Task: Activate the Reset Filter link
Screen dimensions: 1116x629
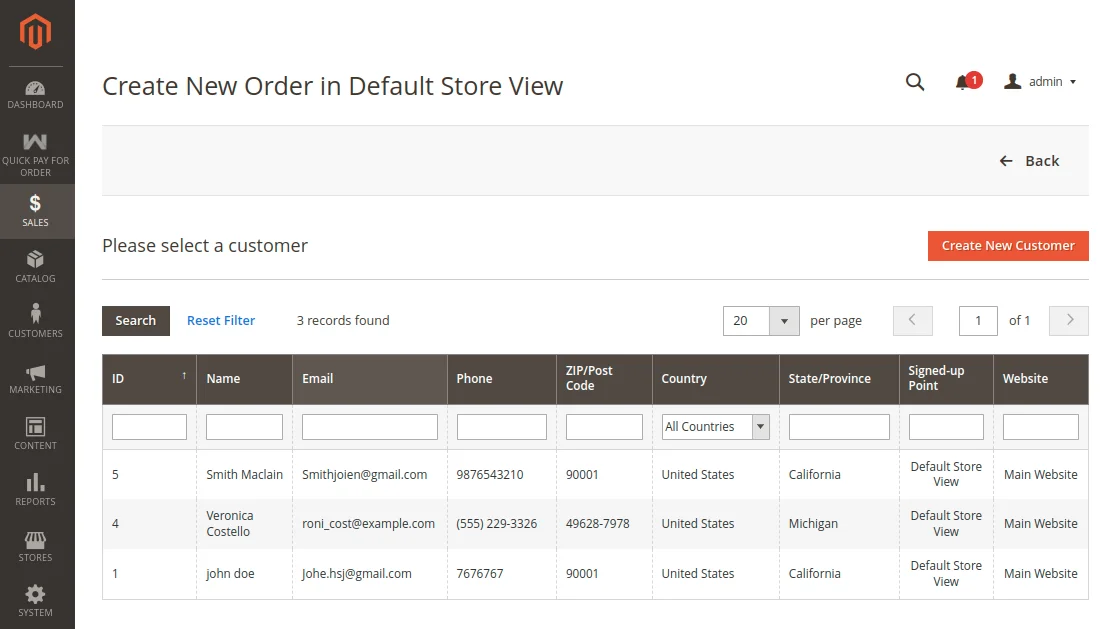Action: click(x=221, y=320)
